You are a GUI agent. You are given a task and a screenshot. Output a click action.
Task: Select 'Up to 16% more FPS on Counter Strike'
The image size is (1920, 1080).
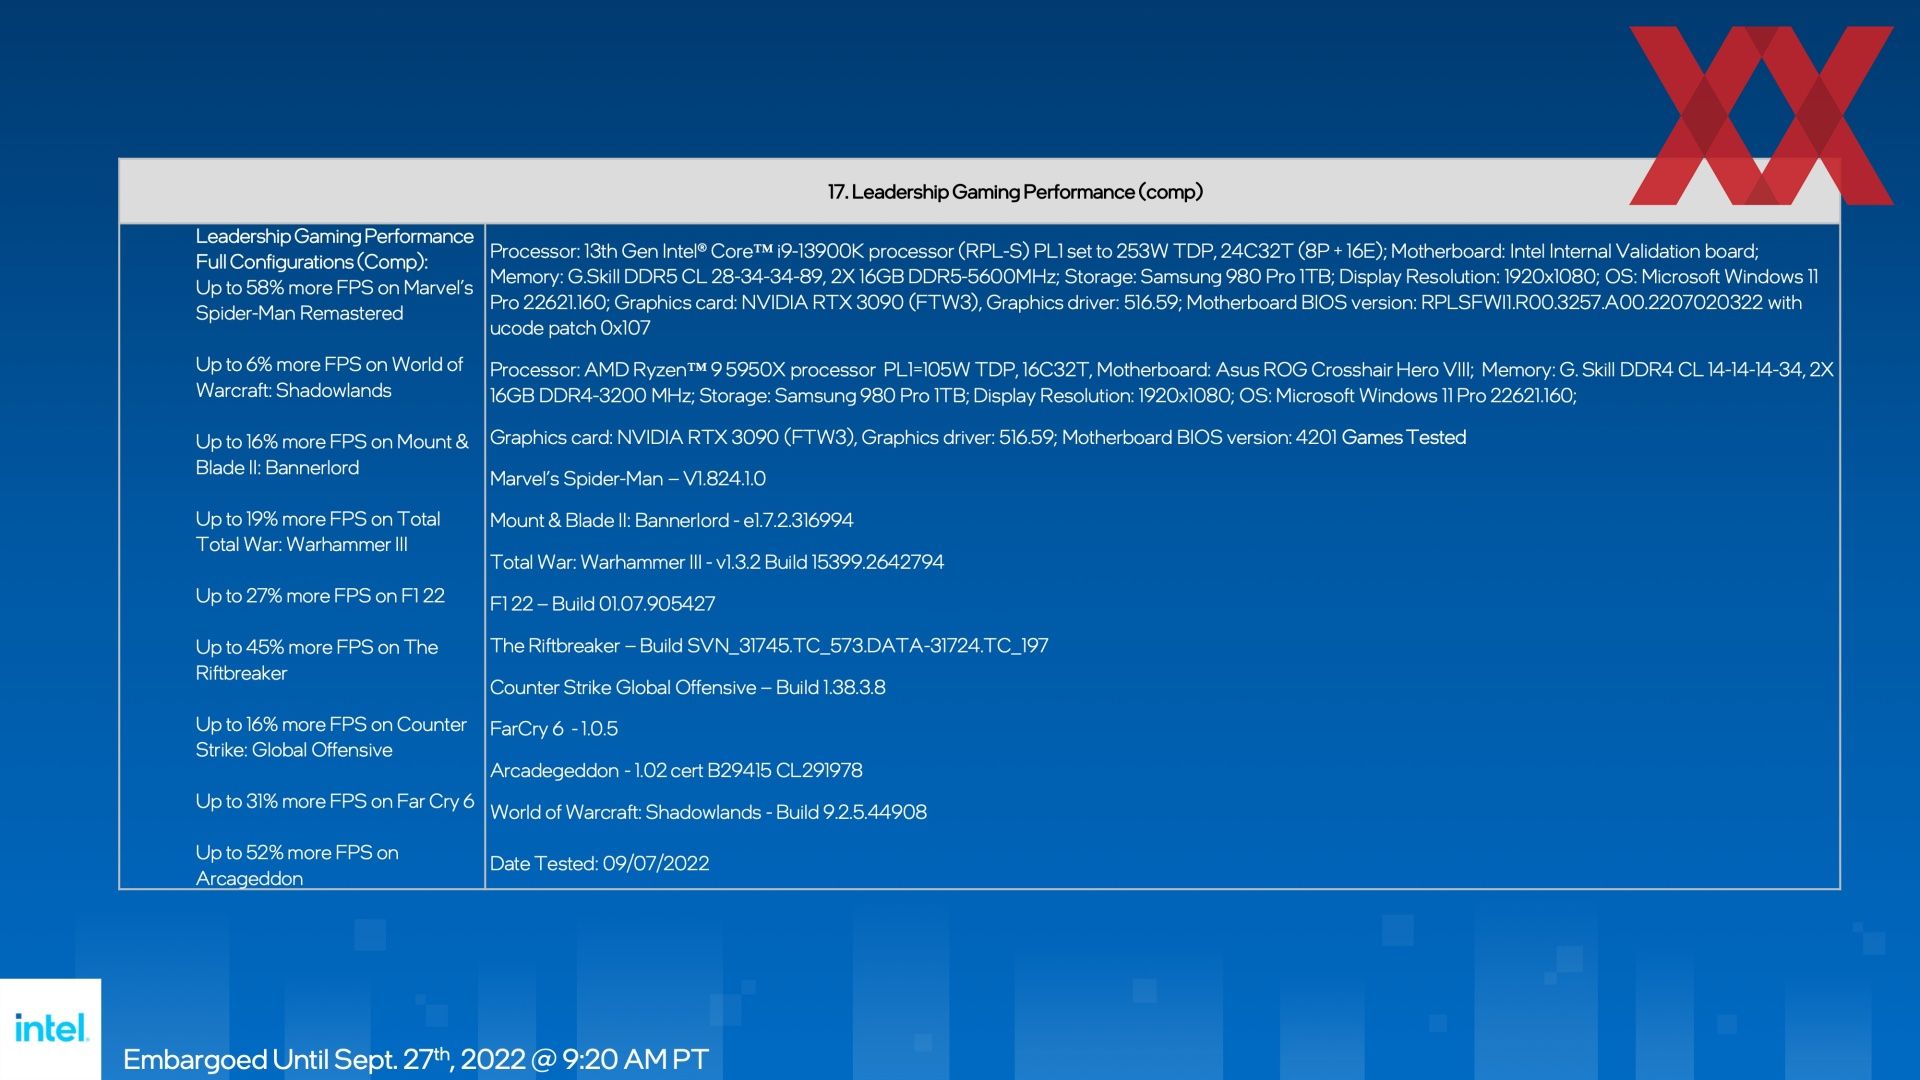tap(331, 737)
